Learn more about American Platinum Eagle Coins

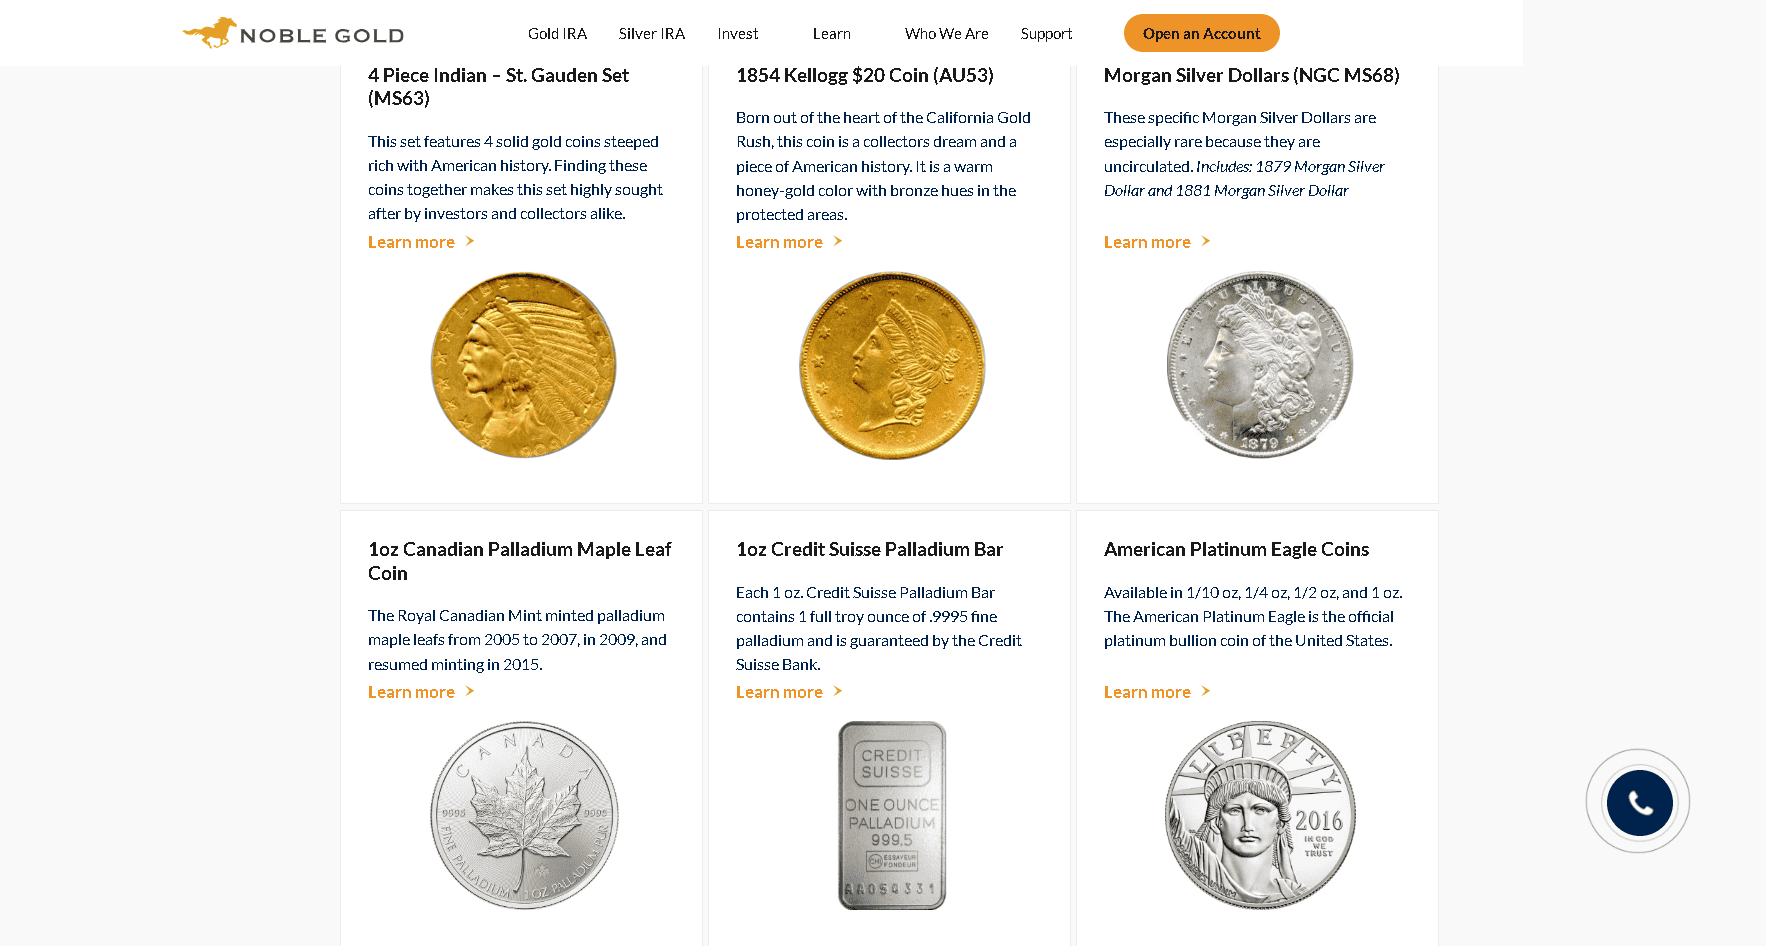pos(1147,691)
